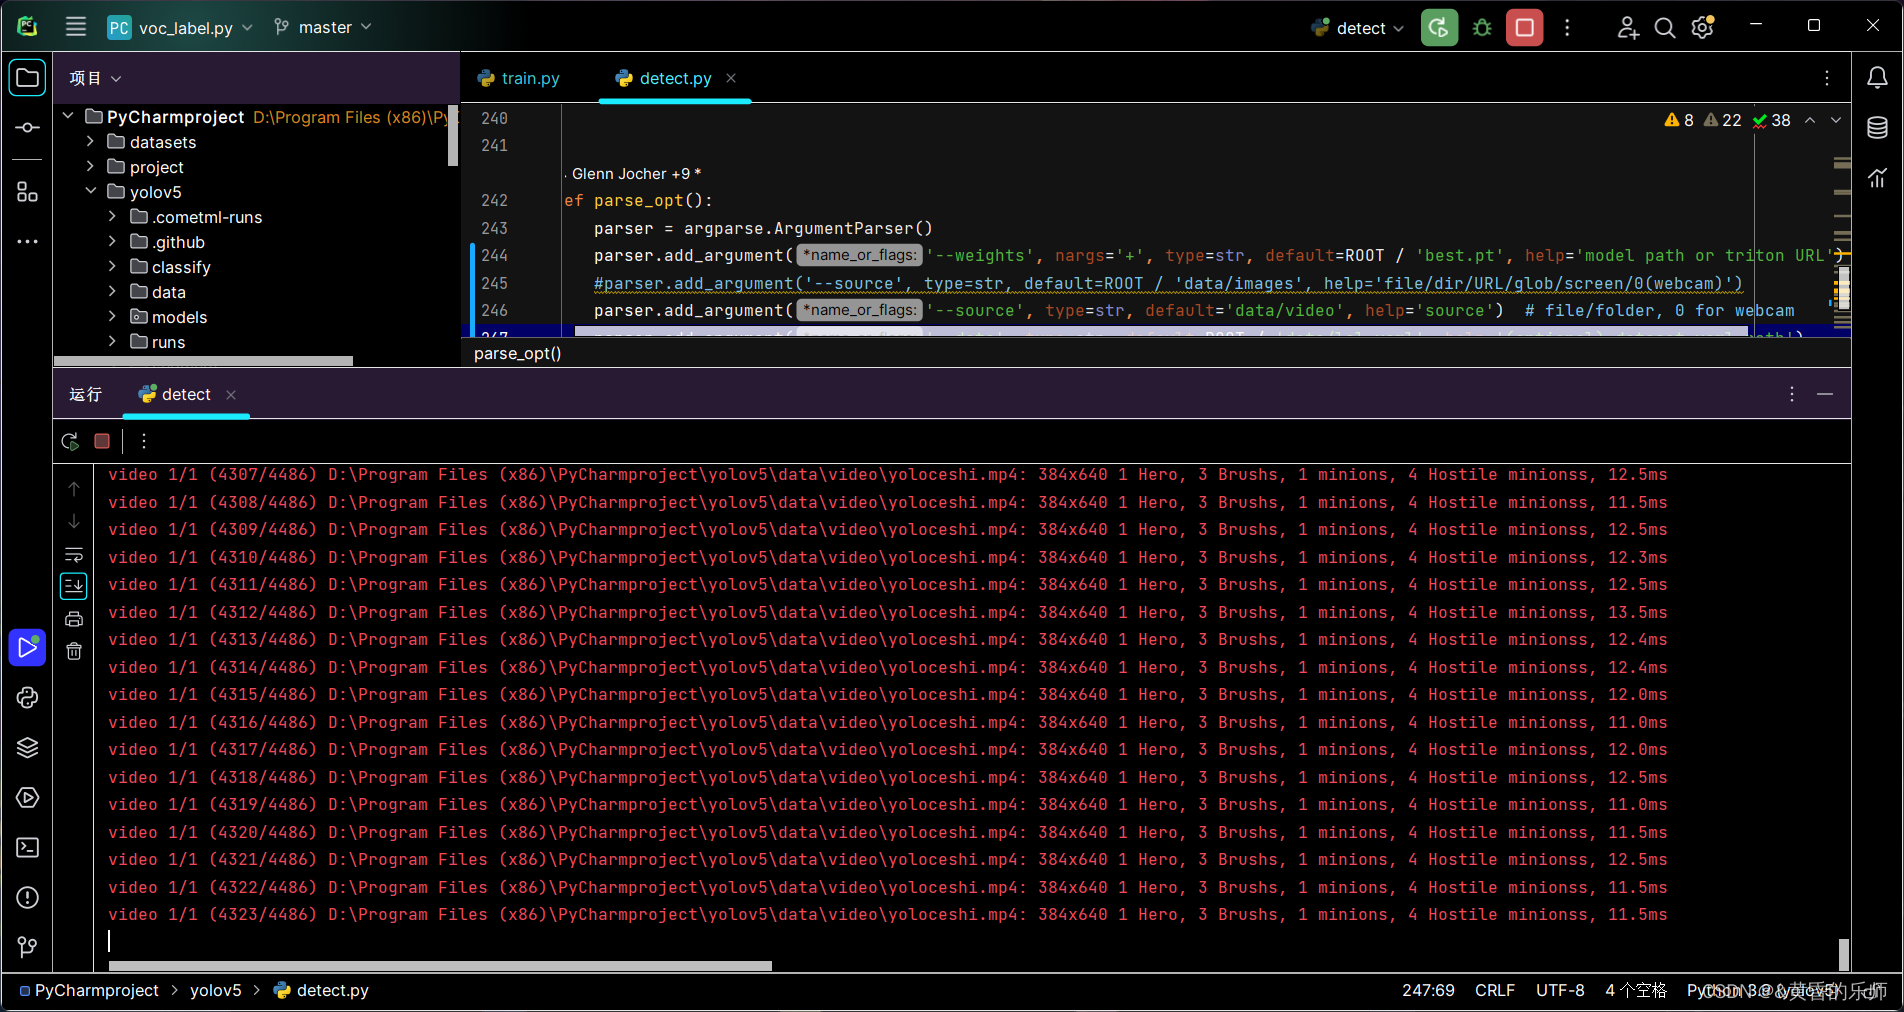Image resolution: width=1904 pixels, height=1012 pixels.
Task: Open the Terminal tool window icon
Action: click(x=27, y=847)
